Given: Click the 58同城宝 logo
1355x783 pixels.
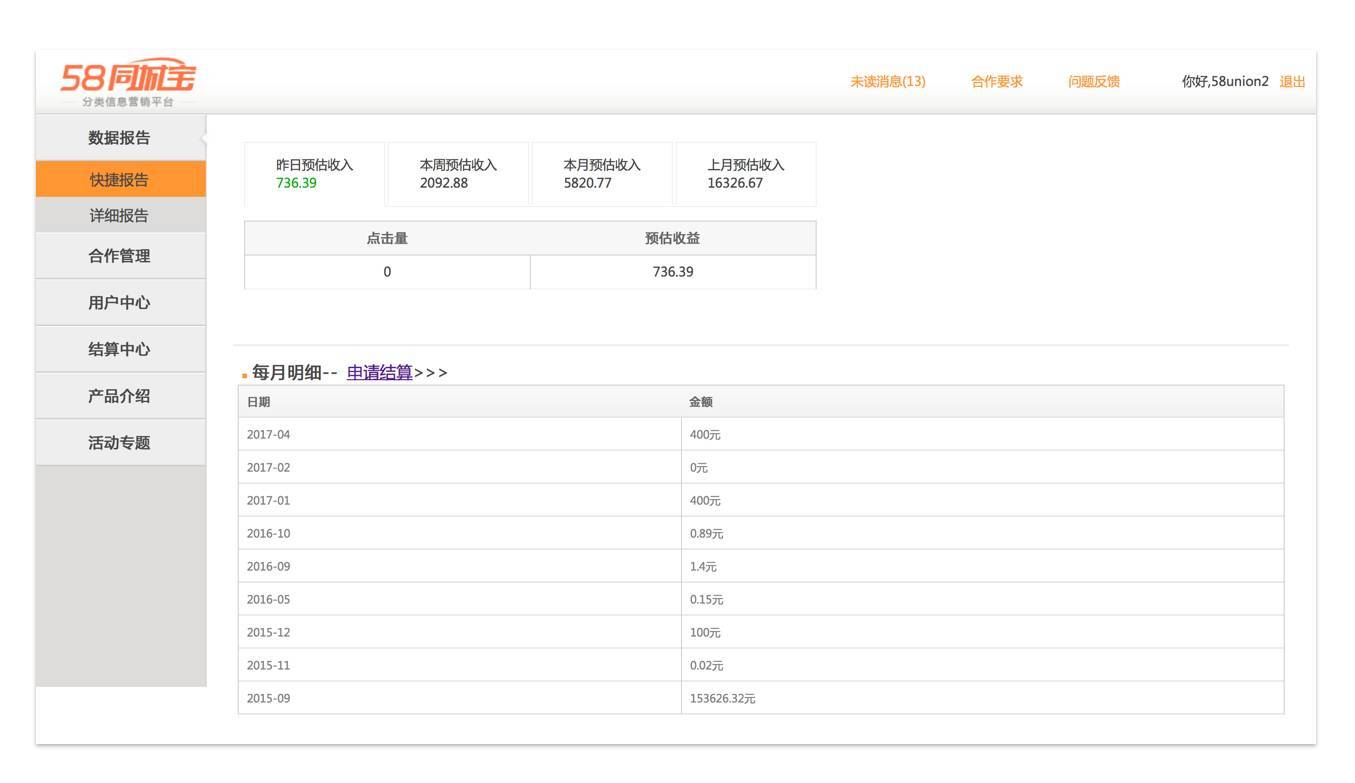Looking at the screenshot, I should point(128,82).
